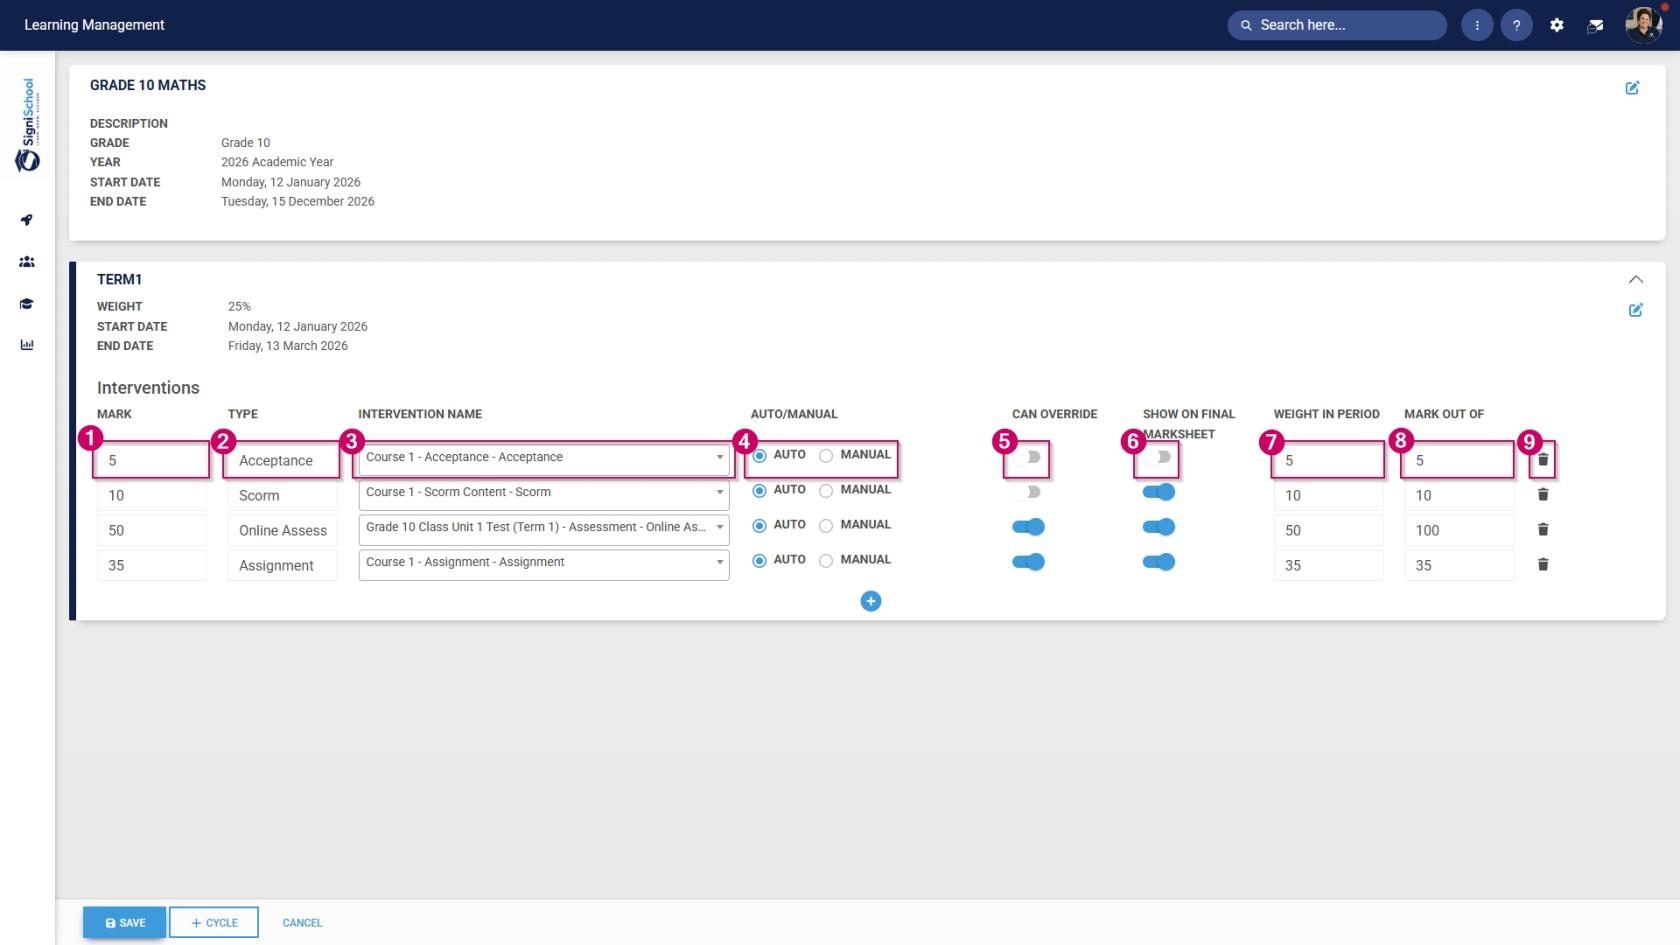Click the CYCLE button
The width and height of the screenshot is (1680, 945).
[214, 923]
